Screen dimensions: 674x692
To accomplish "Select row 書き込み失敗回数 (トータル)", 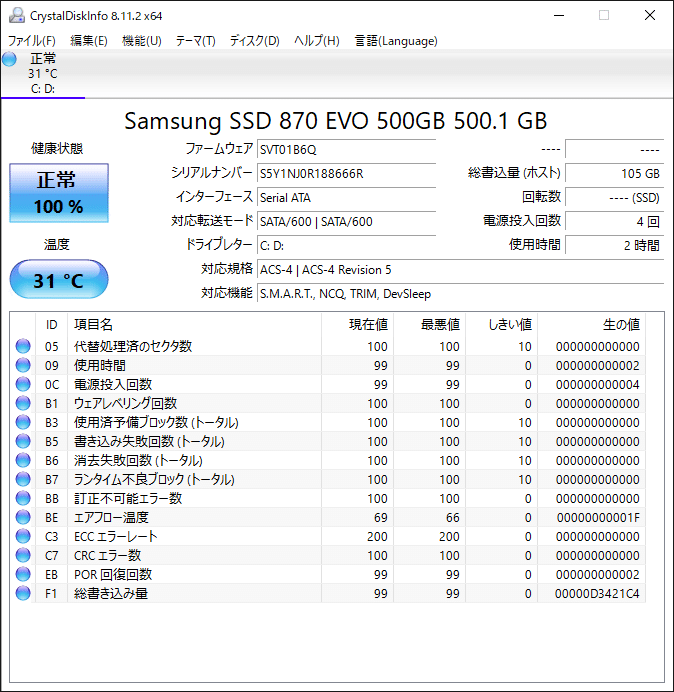I will tap(328, 441).
